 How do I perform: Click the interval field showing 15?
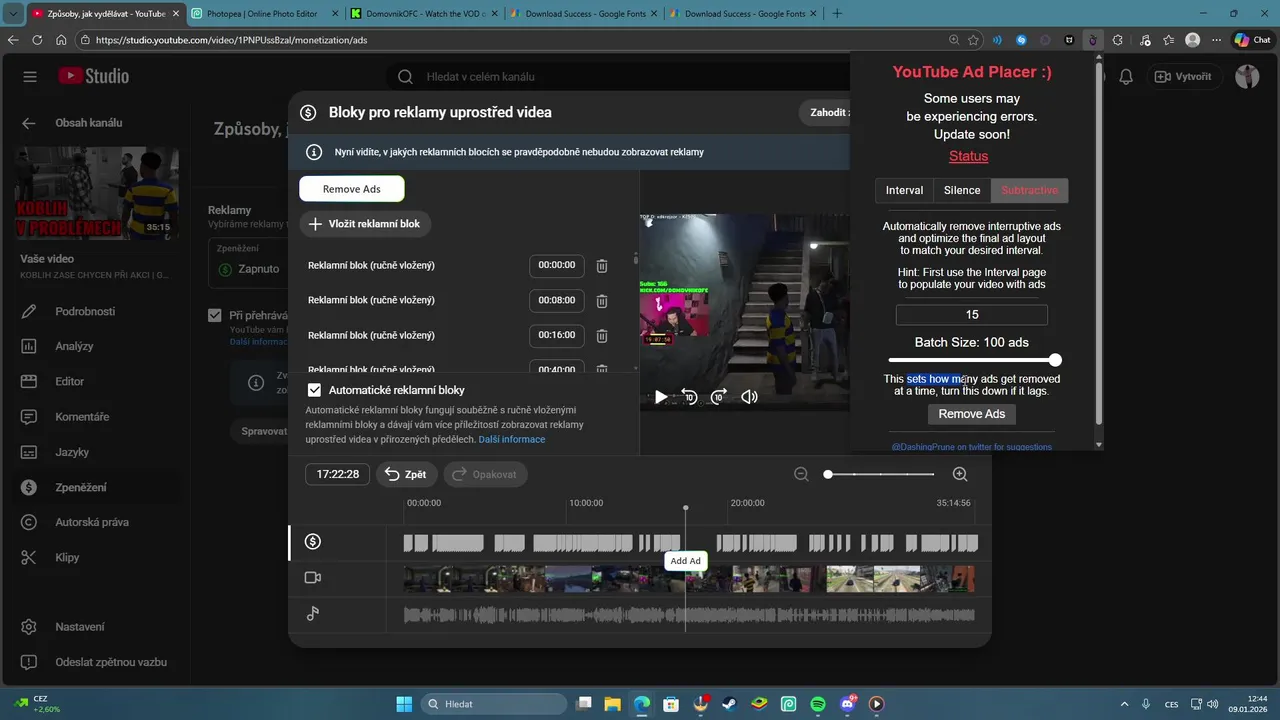pos(972,315)
